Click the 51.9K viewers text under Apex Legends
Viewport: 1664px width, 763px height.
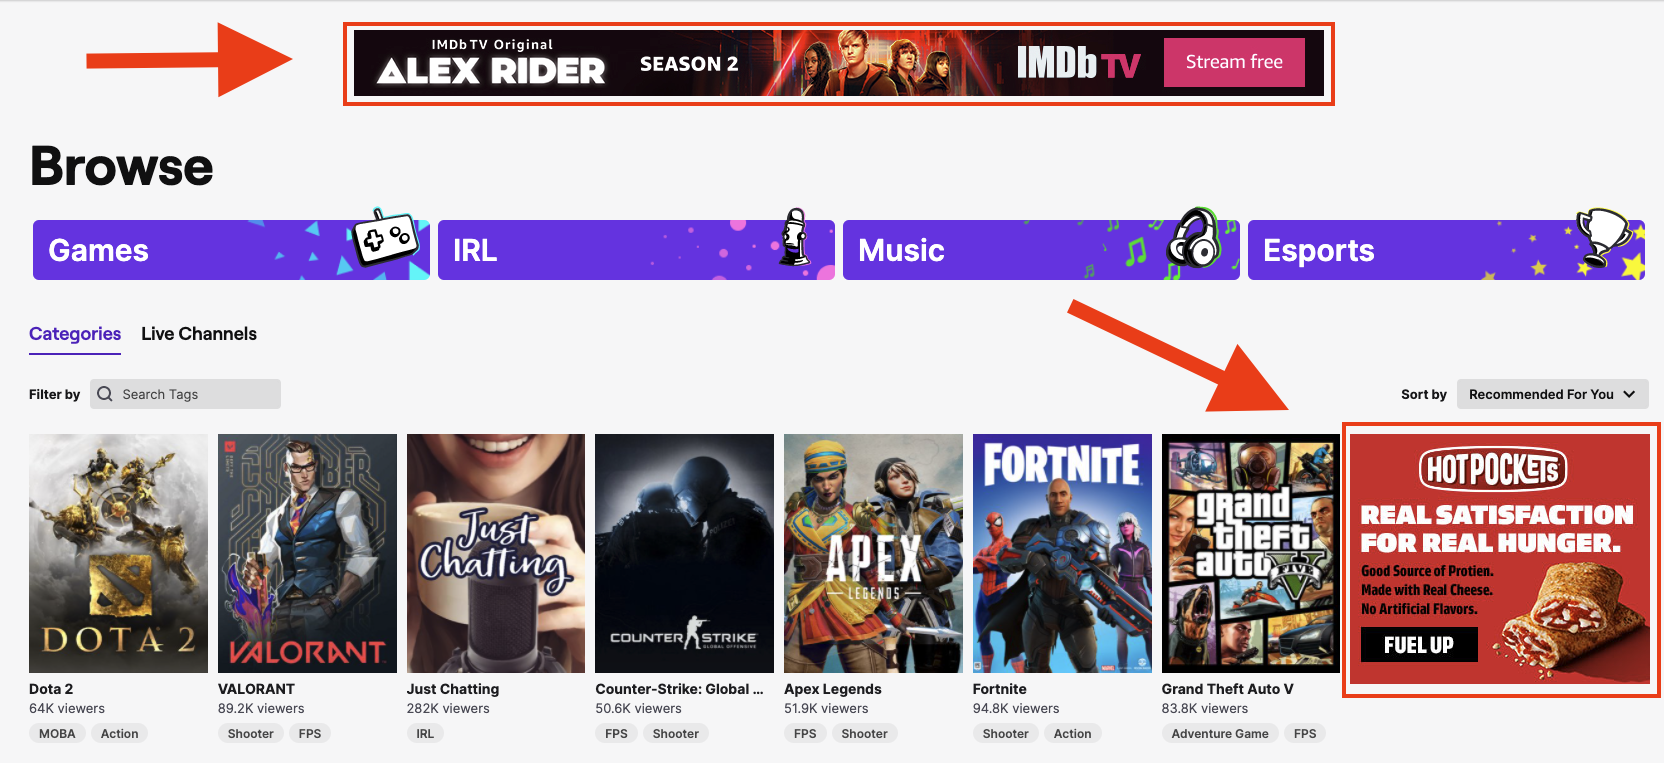coord(827,708)
